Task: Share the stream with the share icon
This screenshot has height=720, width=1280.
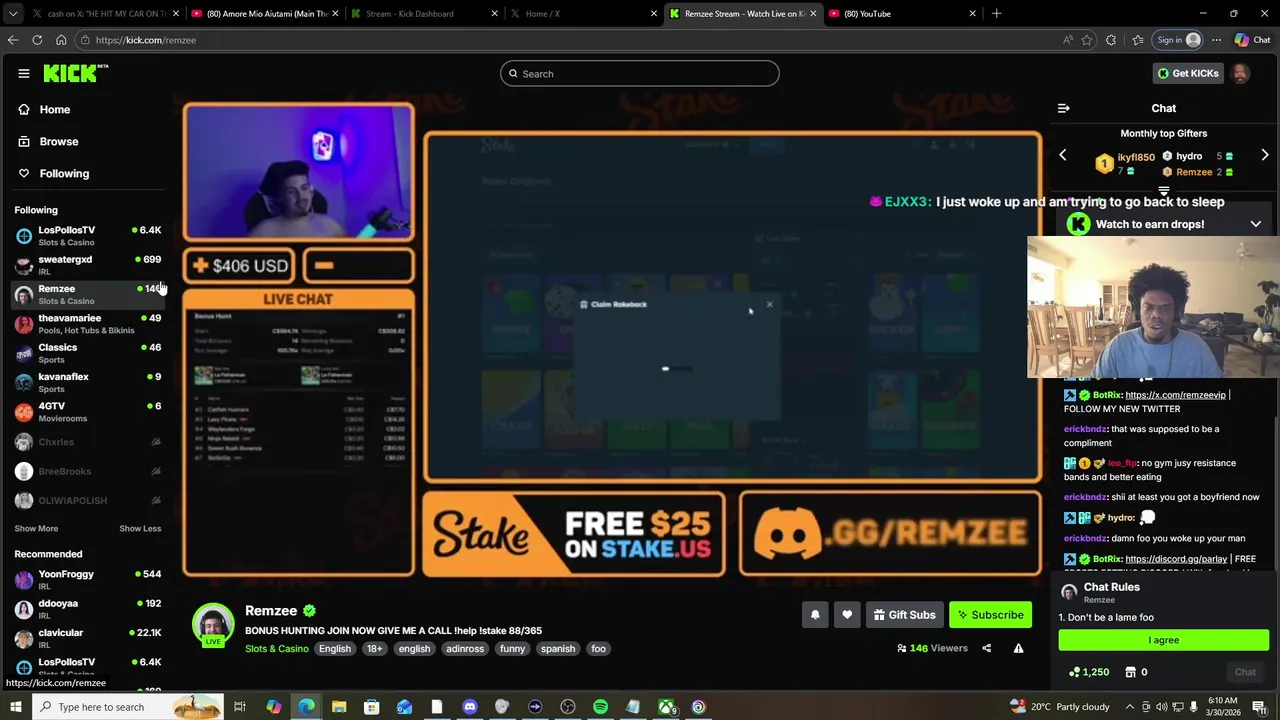Action: pyautogui.click(x=986, y=648)
